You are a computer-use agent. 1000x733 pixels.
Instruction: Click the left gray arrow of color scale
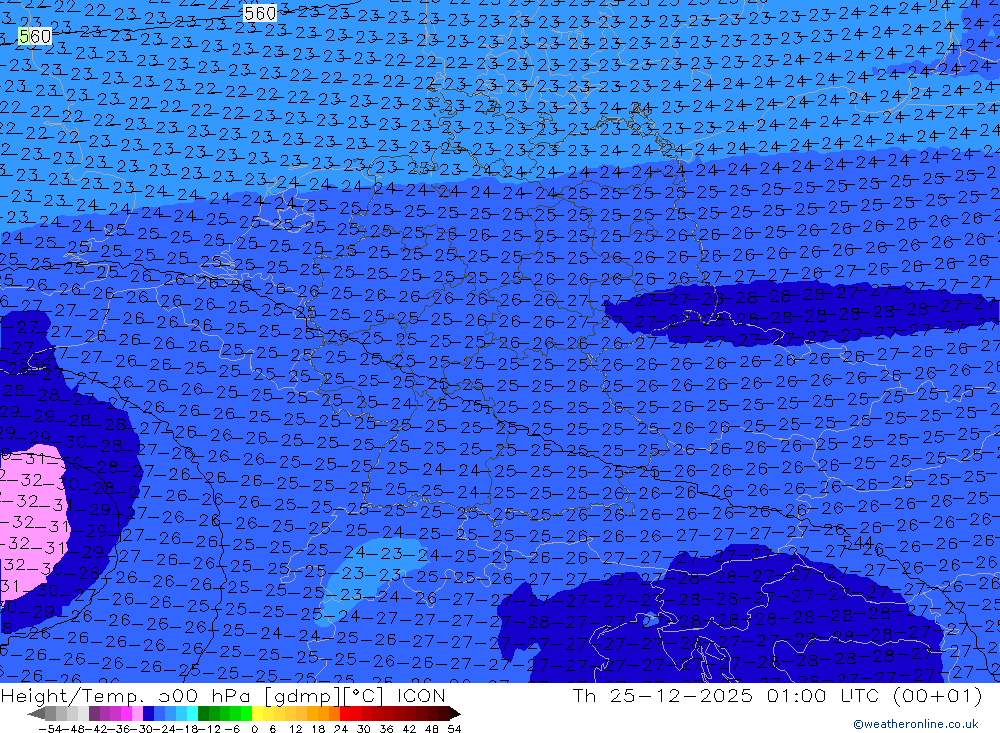coord(36,713)
